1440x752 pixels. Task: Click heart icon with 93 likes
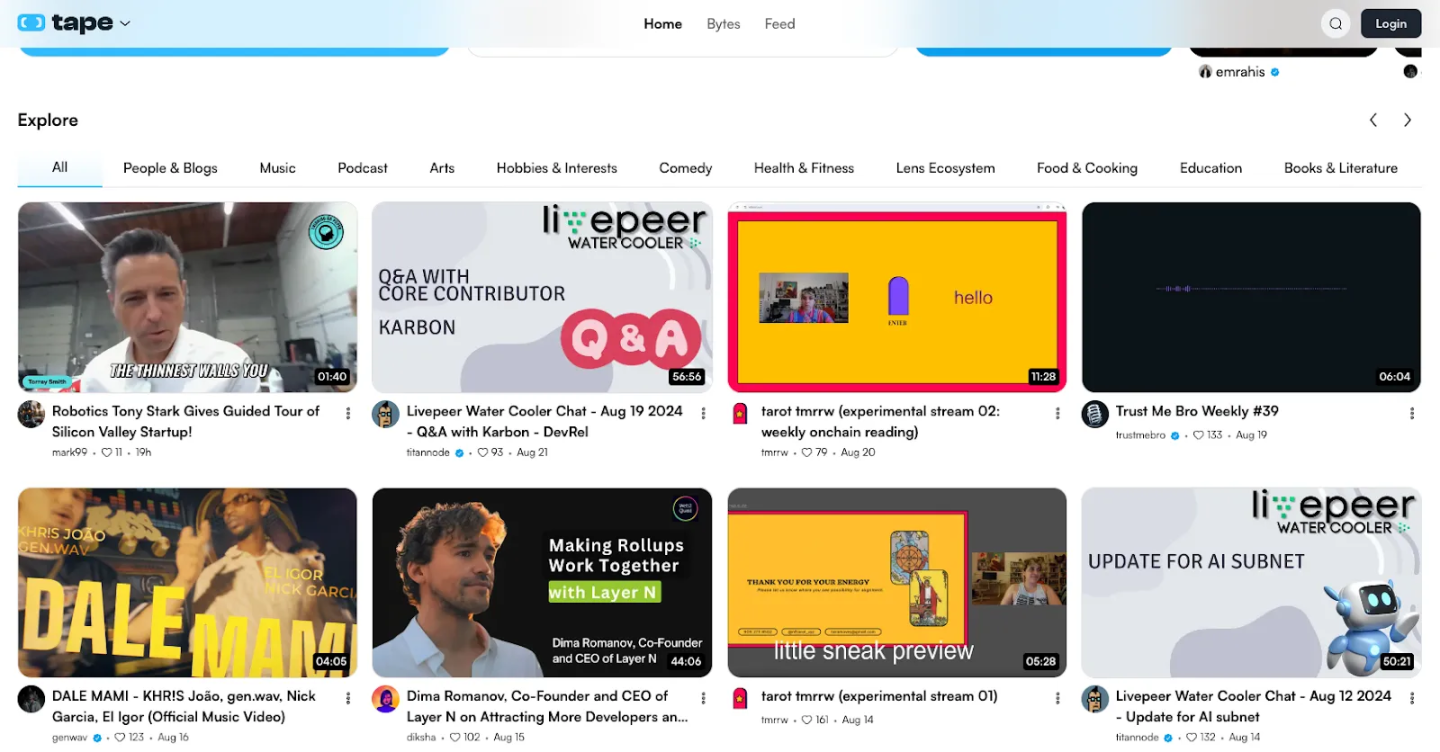pos(483,452)
